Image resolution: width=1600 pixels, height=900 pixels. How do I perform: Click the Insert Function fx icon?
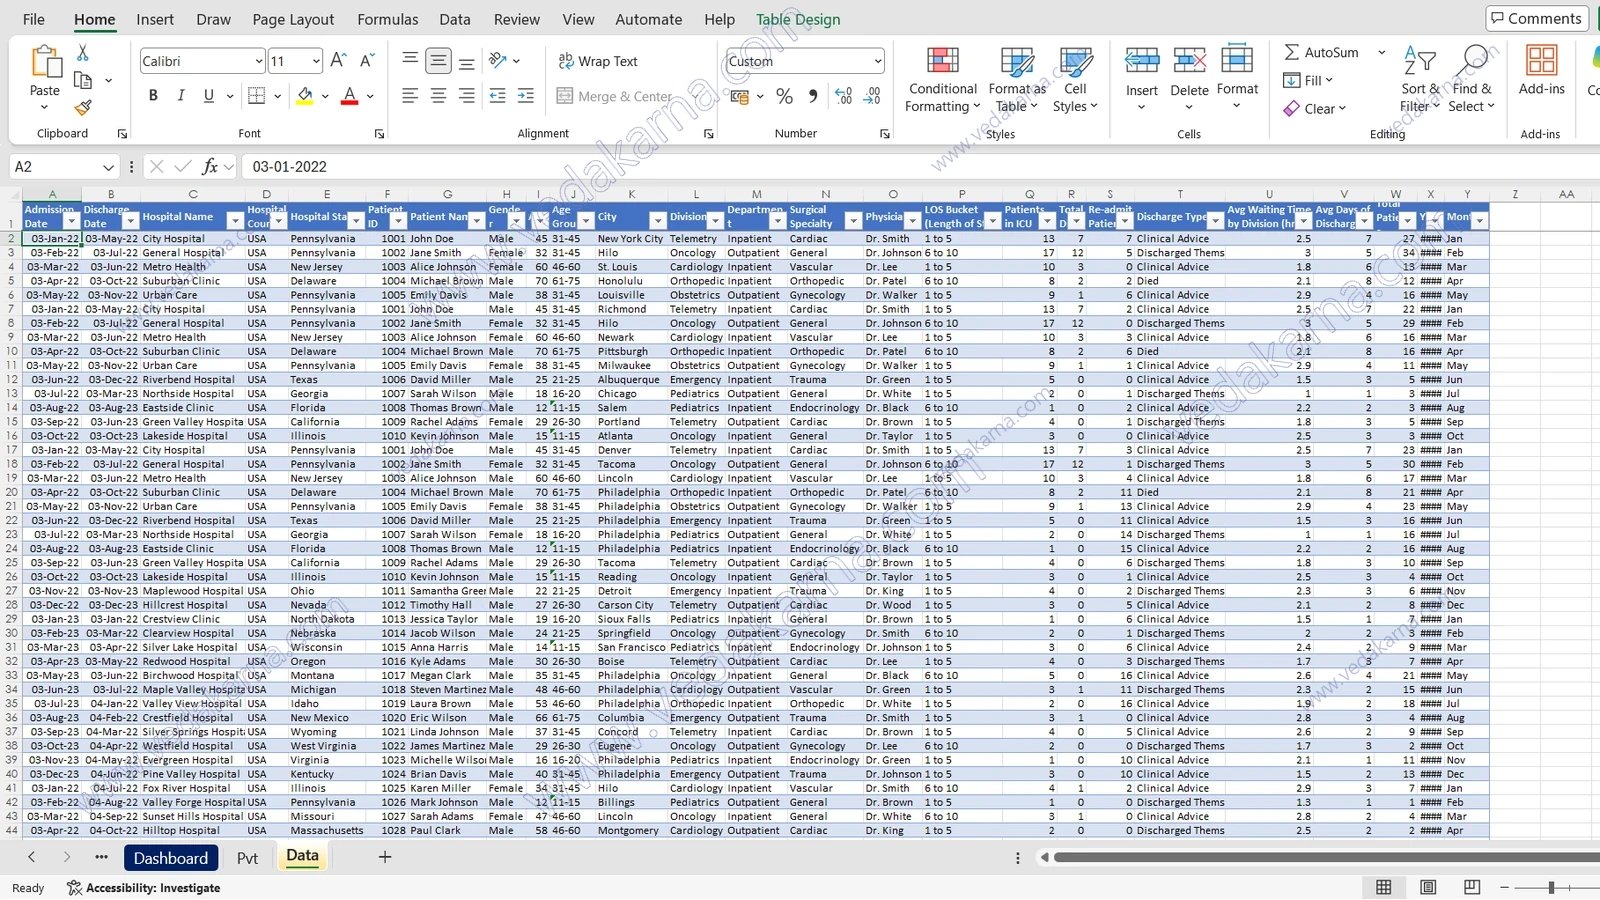(x=210, y=167)
